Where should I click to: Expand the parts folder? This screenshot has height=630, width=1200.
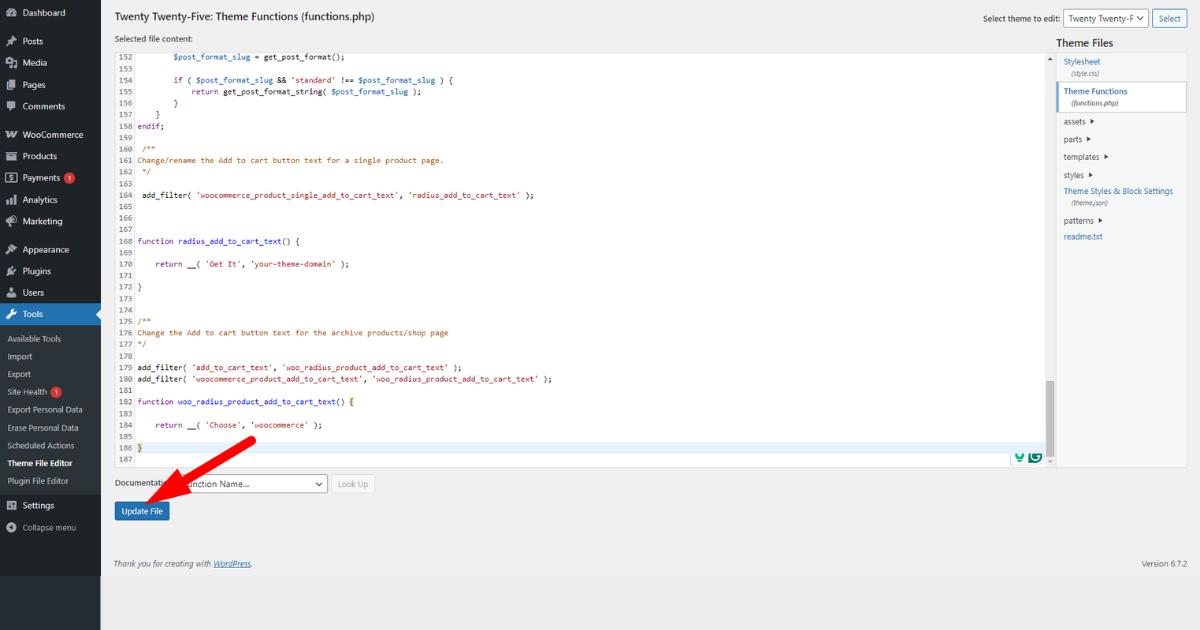pyautogui.click(x=1077, y=139)
